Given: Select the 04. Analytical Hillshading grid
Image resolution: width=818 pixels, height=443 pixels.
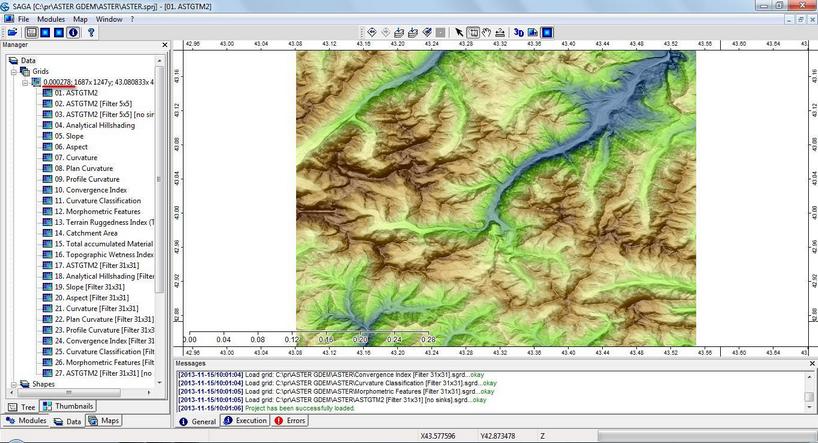Looking at the screenshot, I should 94,125.
